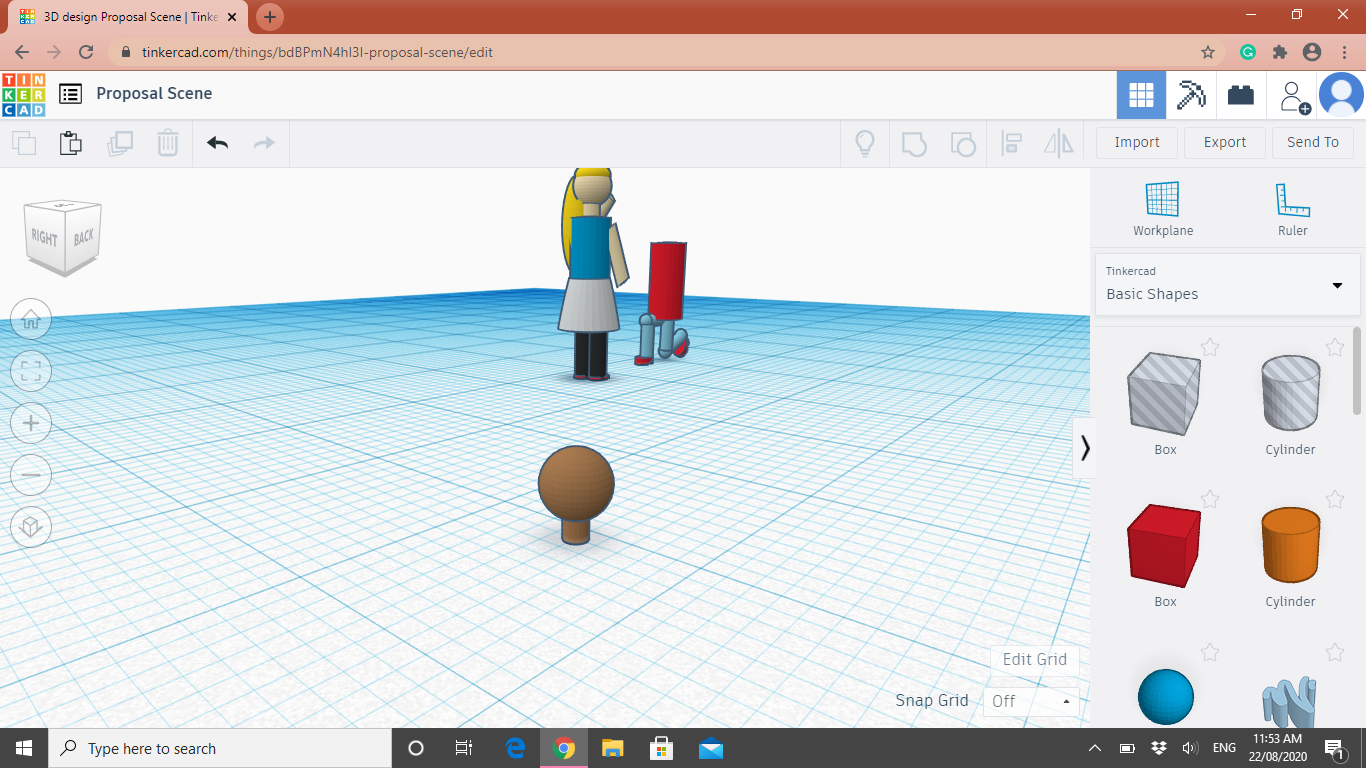Click the Export button
This screenshot has width=1366, height=768.
1225,142
